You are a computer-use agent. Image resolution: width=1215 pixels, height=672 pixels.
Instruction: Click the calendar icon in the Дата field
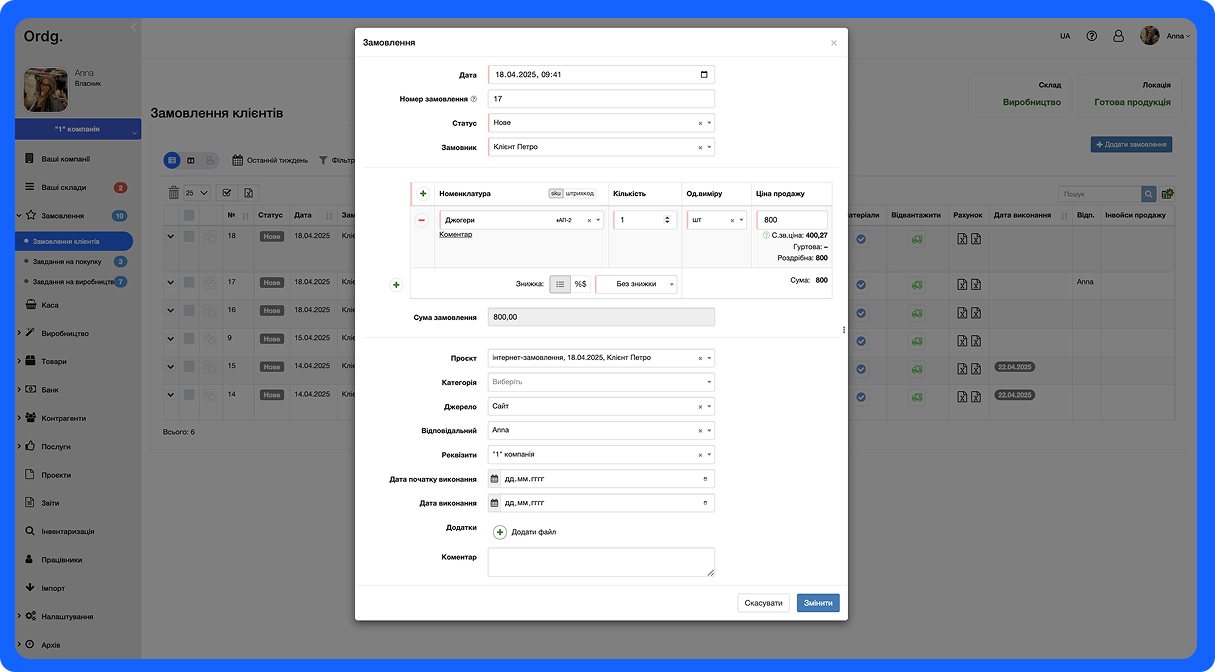[704, 75]
